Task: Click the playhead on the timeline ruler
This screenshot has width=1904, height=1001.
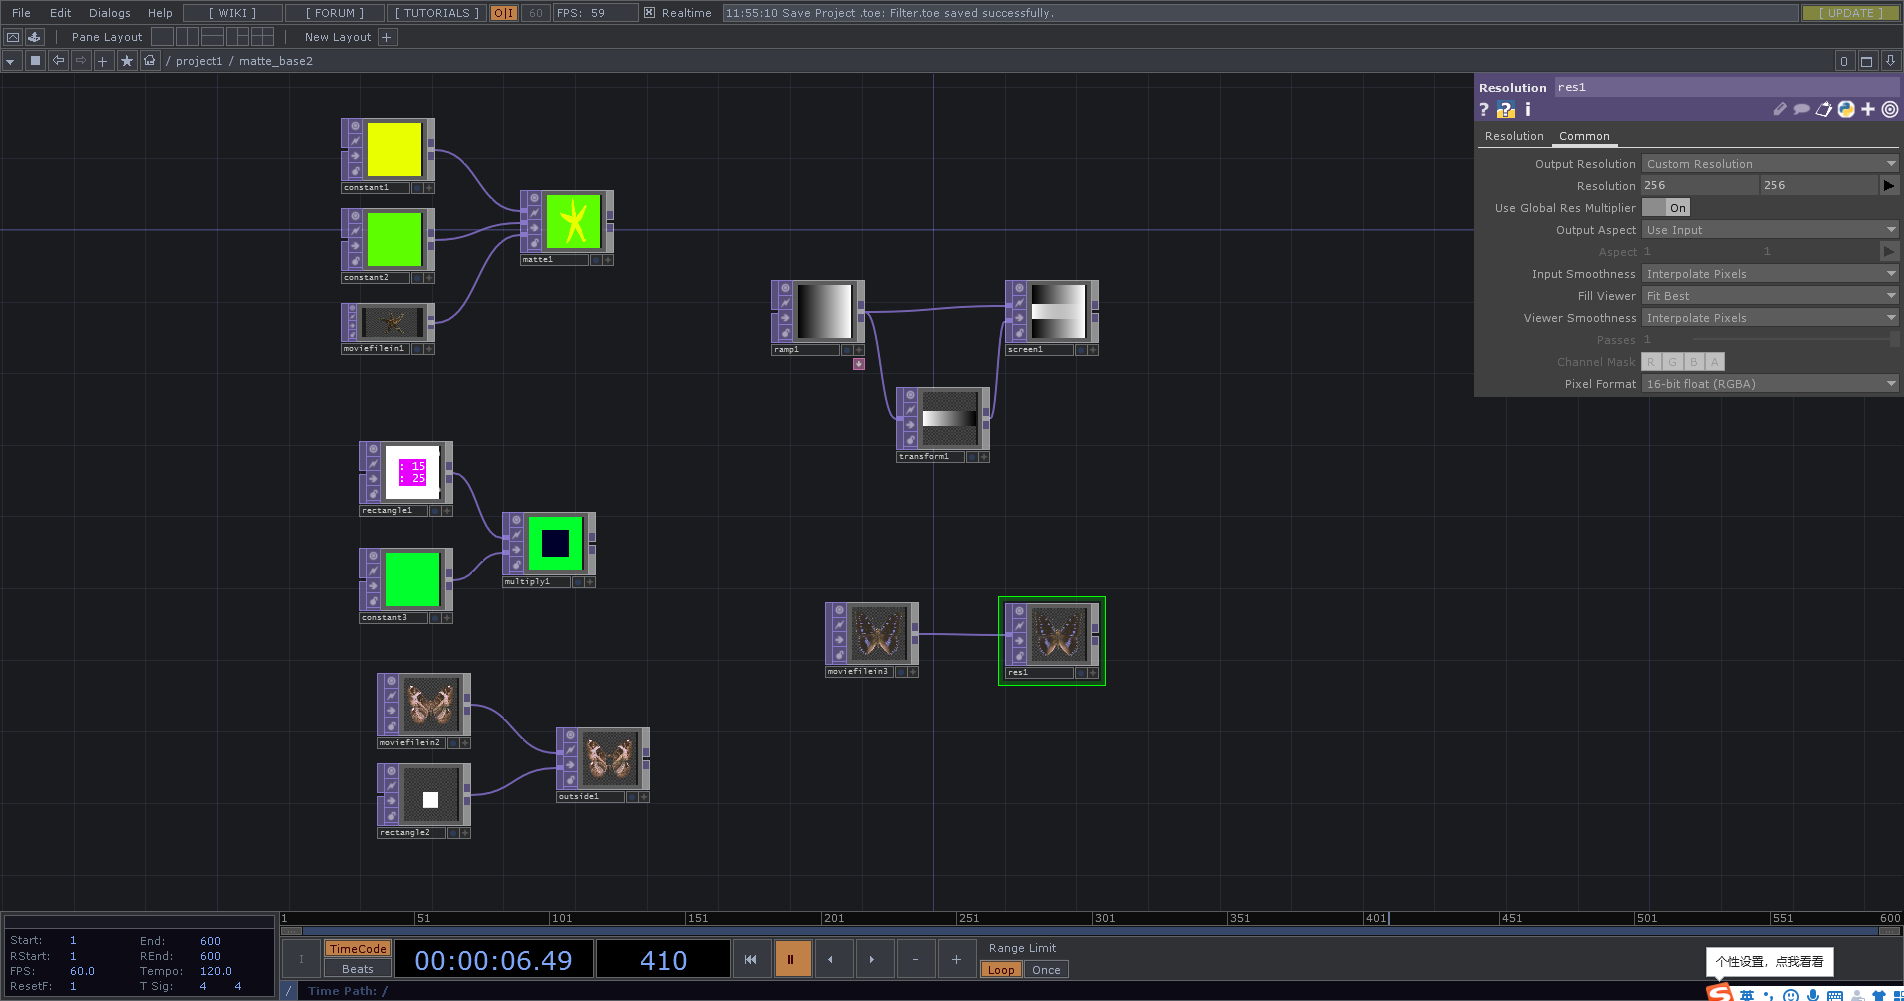Action: pos(1389,918)
